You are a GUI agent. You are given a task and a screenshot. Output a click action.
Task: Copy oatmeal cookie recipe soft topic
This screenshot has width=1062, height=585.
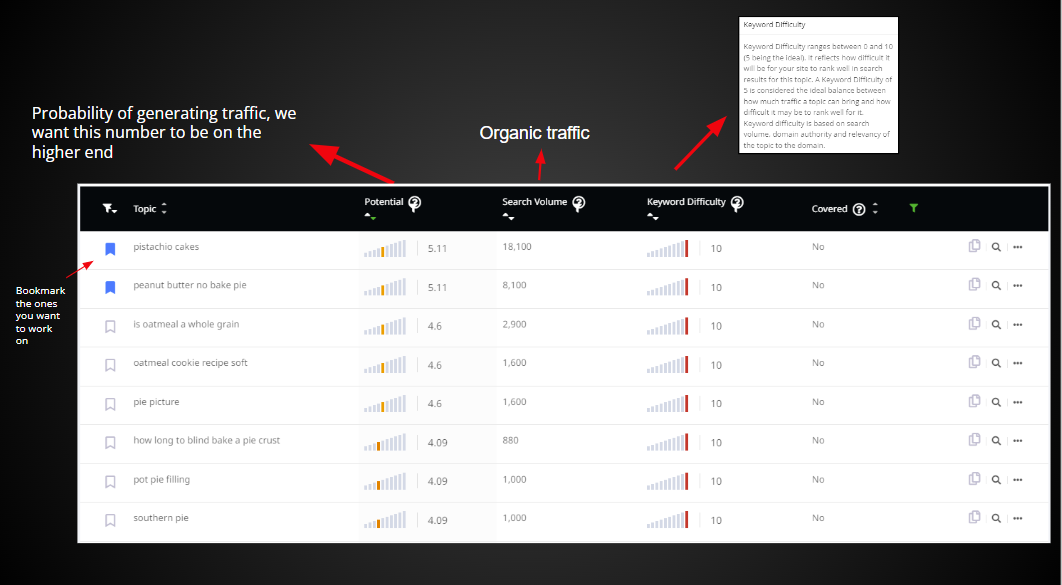click(x=974, y=362)
